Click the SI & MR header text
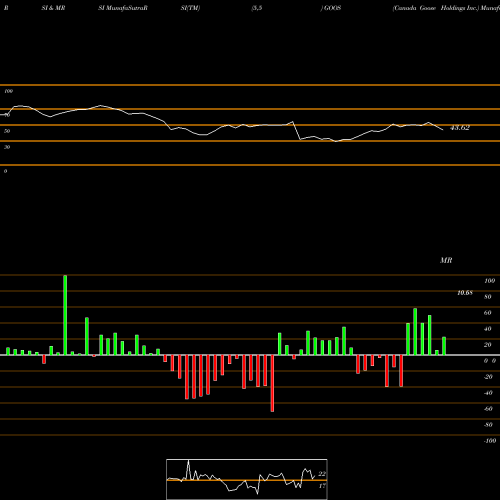 click(53, 8)
